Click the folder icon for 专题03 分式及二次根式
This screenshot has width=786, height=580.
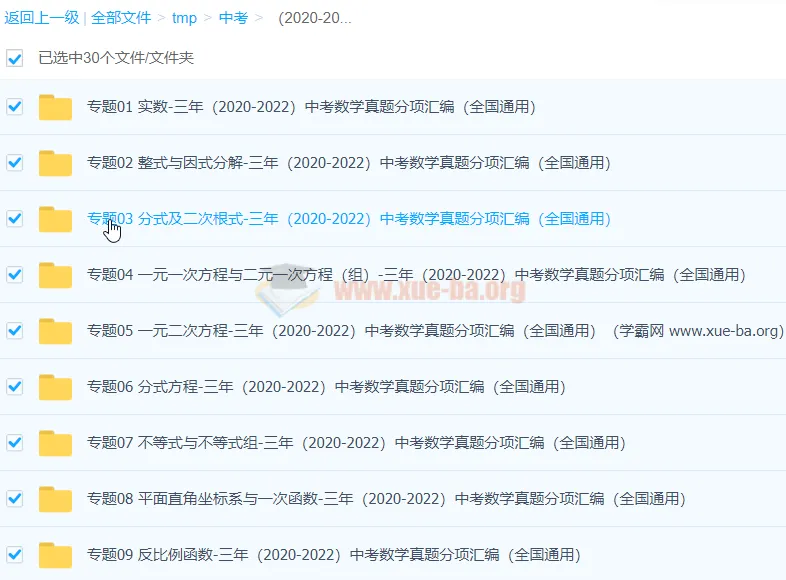click(x=55, y=219)
